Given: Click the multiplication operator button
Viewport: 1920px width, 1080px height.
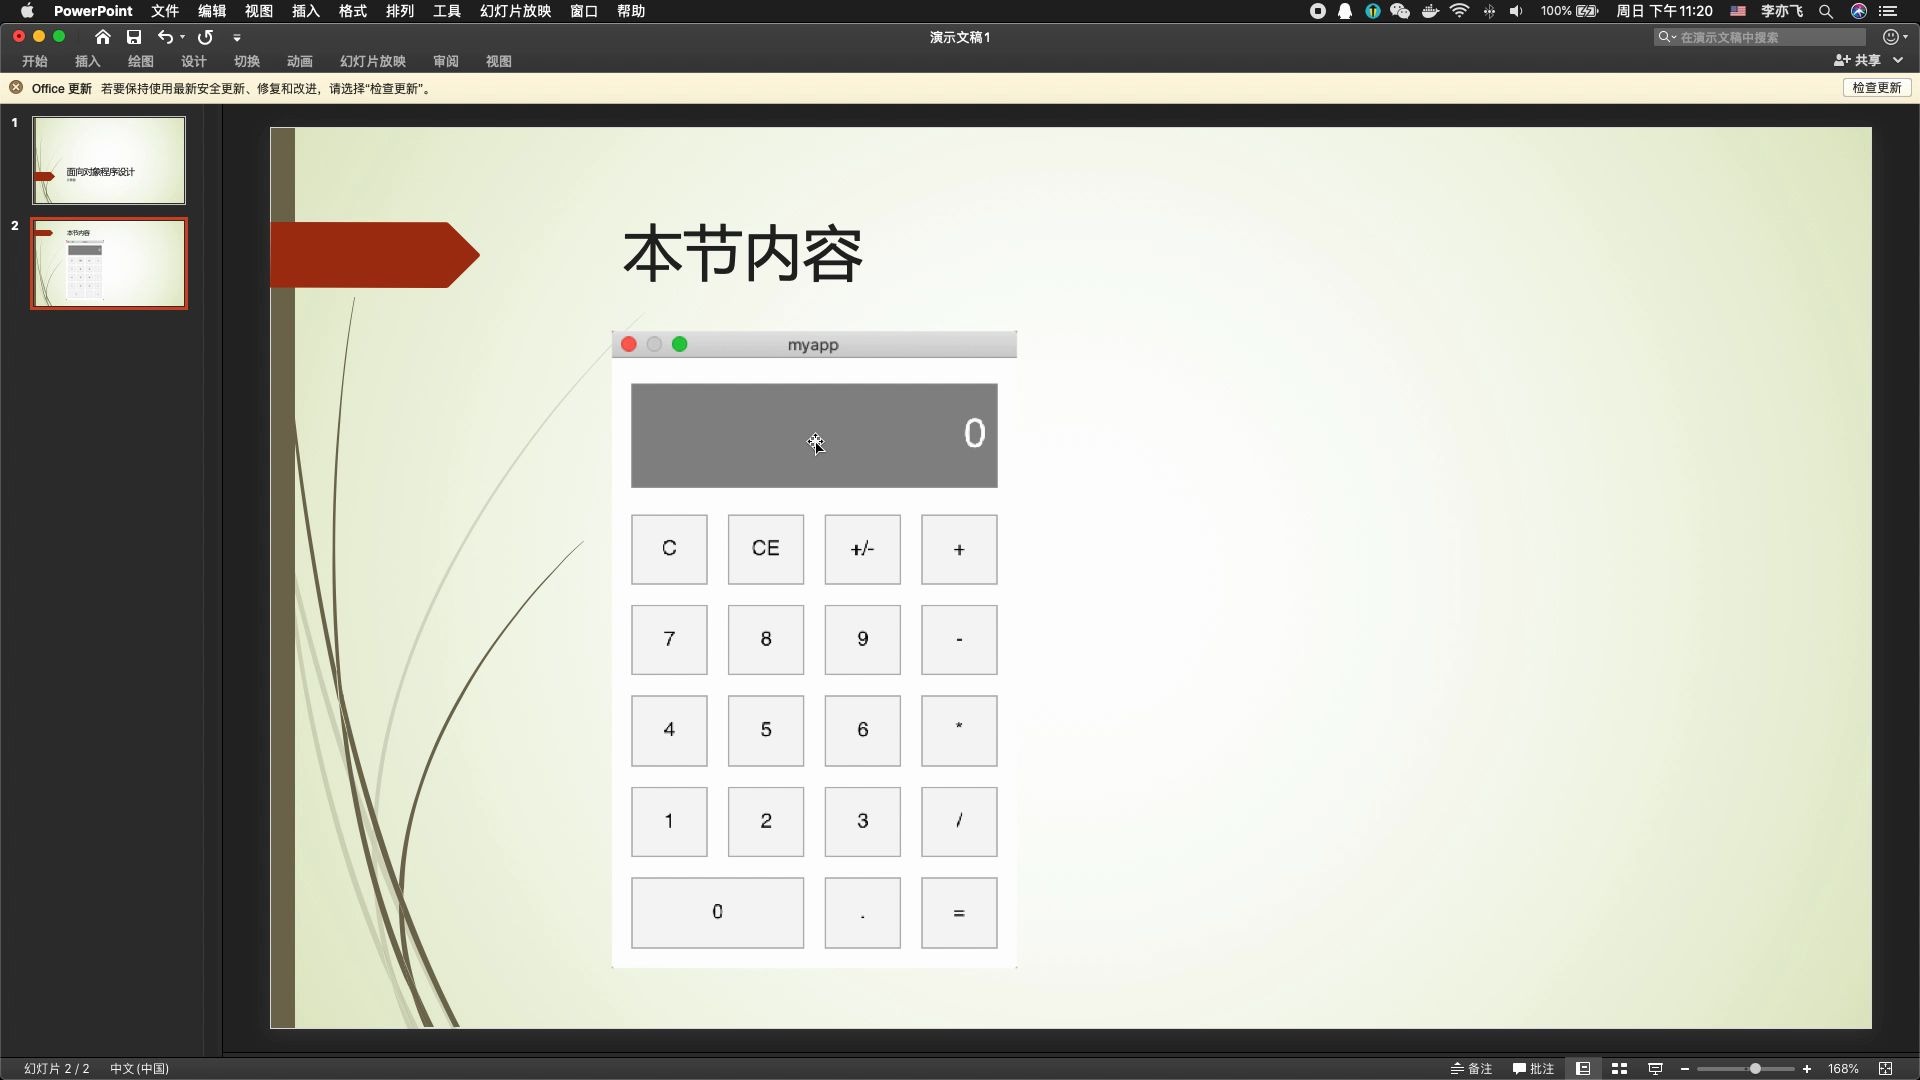Looking at the screenshot, I should 959,731.
